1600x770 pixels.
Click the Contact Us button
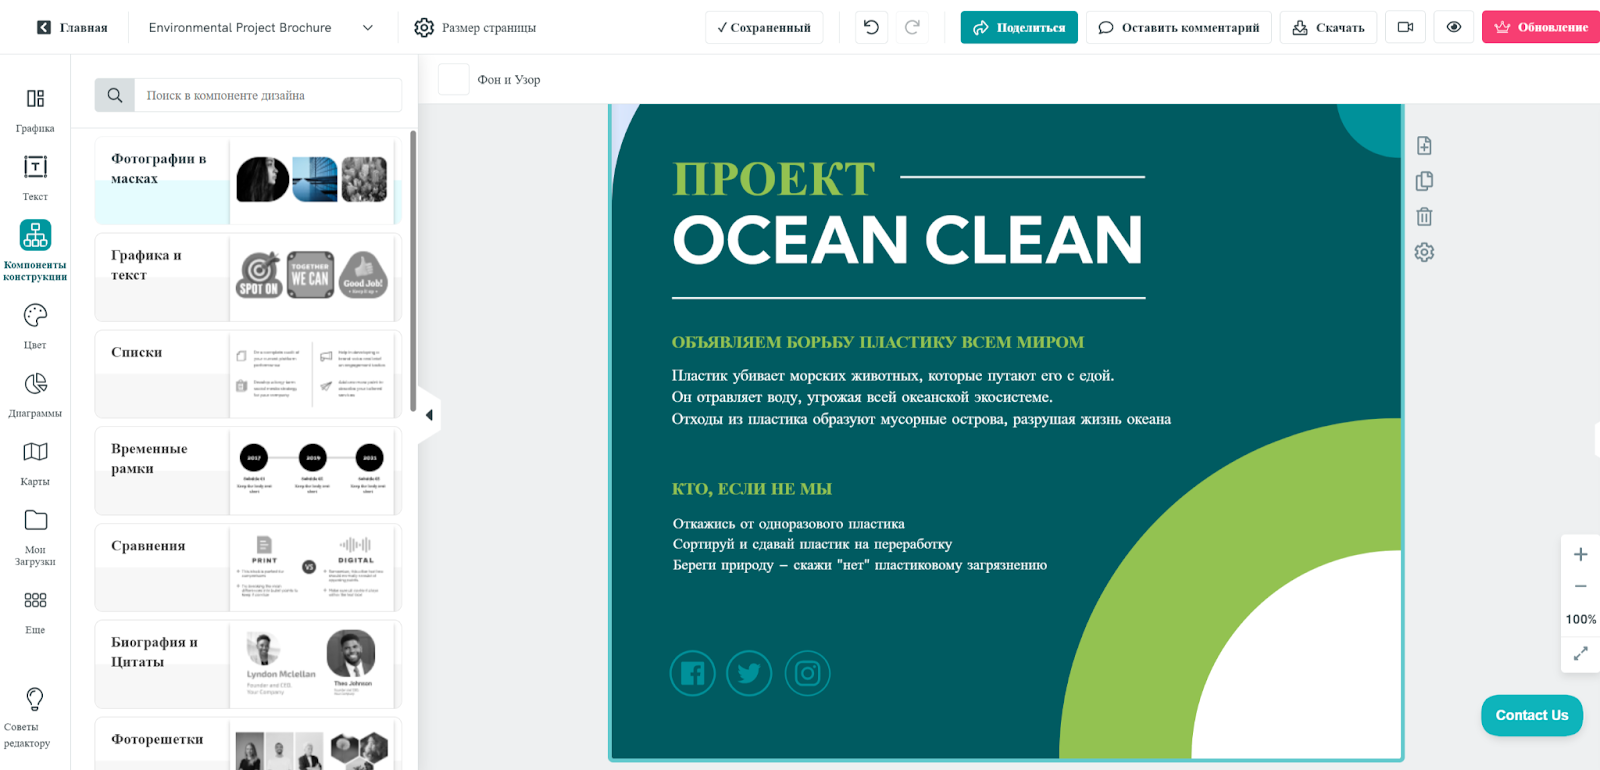(x=1531, y=715)
